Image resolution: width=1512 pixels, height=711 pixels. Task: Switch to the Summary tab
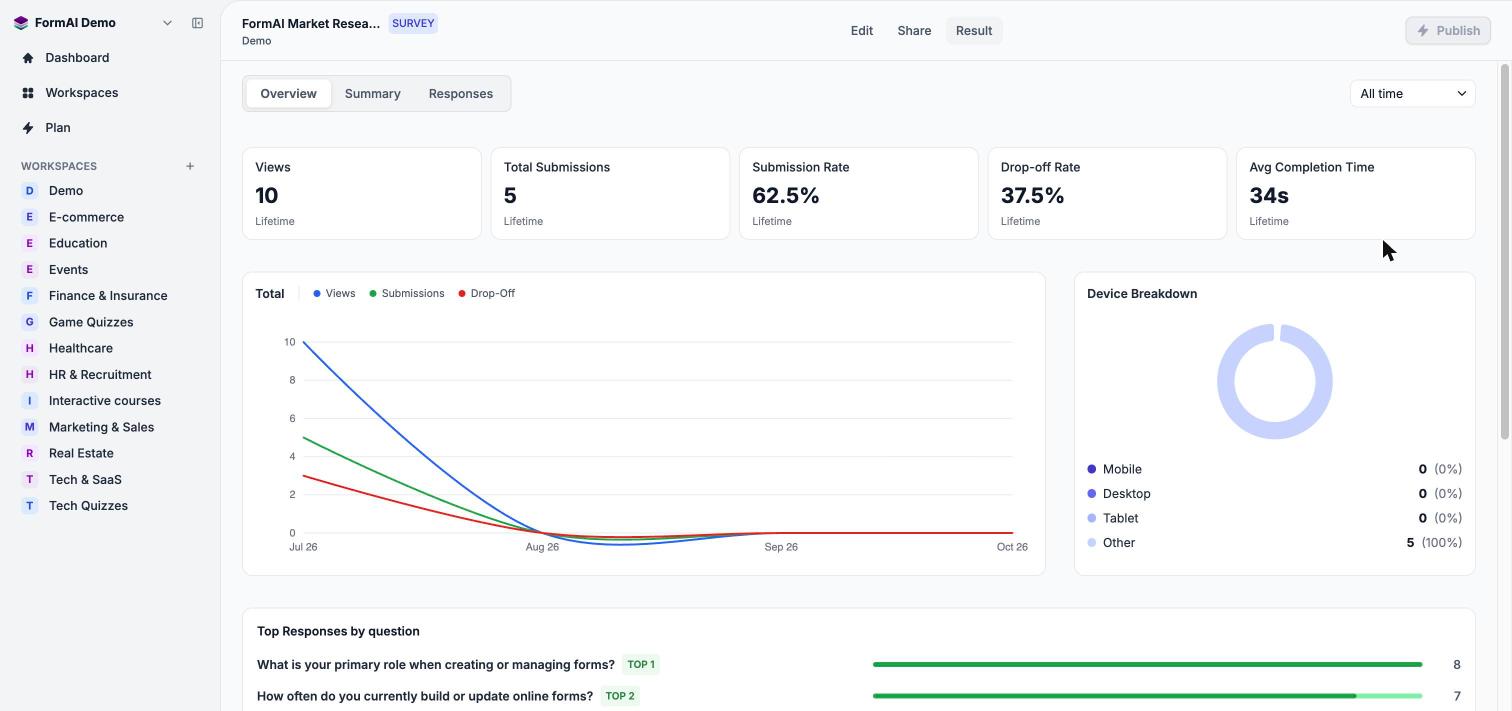[373, 94]
